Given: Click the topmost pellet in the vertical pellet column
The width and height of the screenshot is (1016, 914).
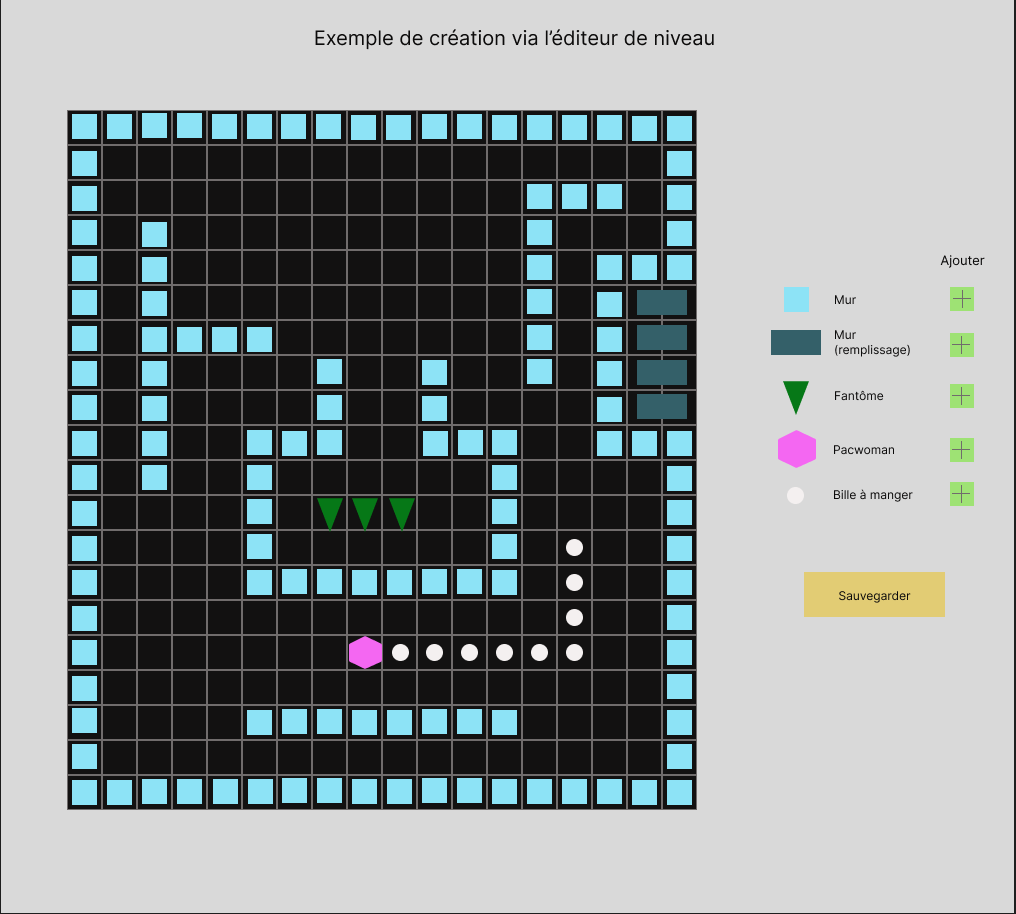Looking at the screenshot, I should pos(574,547).
